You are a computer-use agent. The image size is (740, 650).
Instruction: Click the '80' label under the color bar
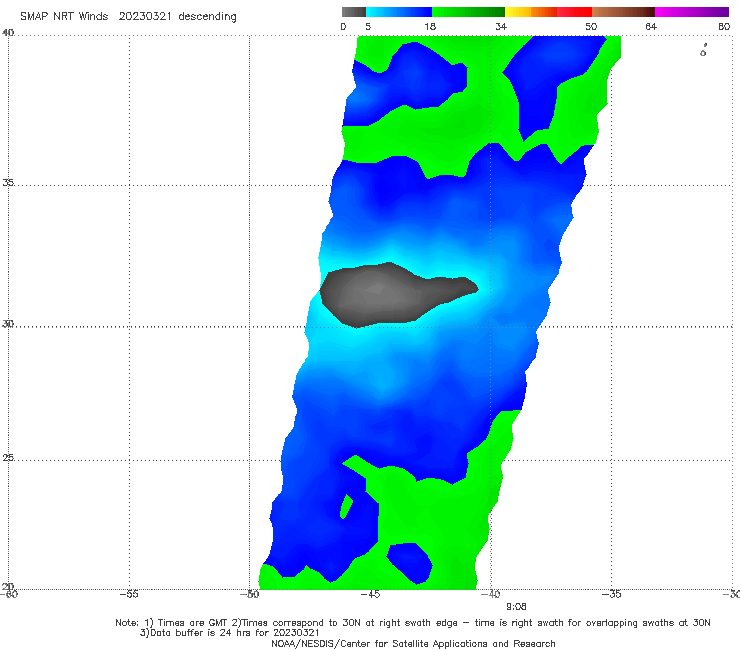(724, 26)
